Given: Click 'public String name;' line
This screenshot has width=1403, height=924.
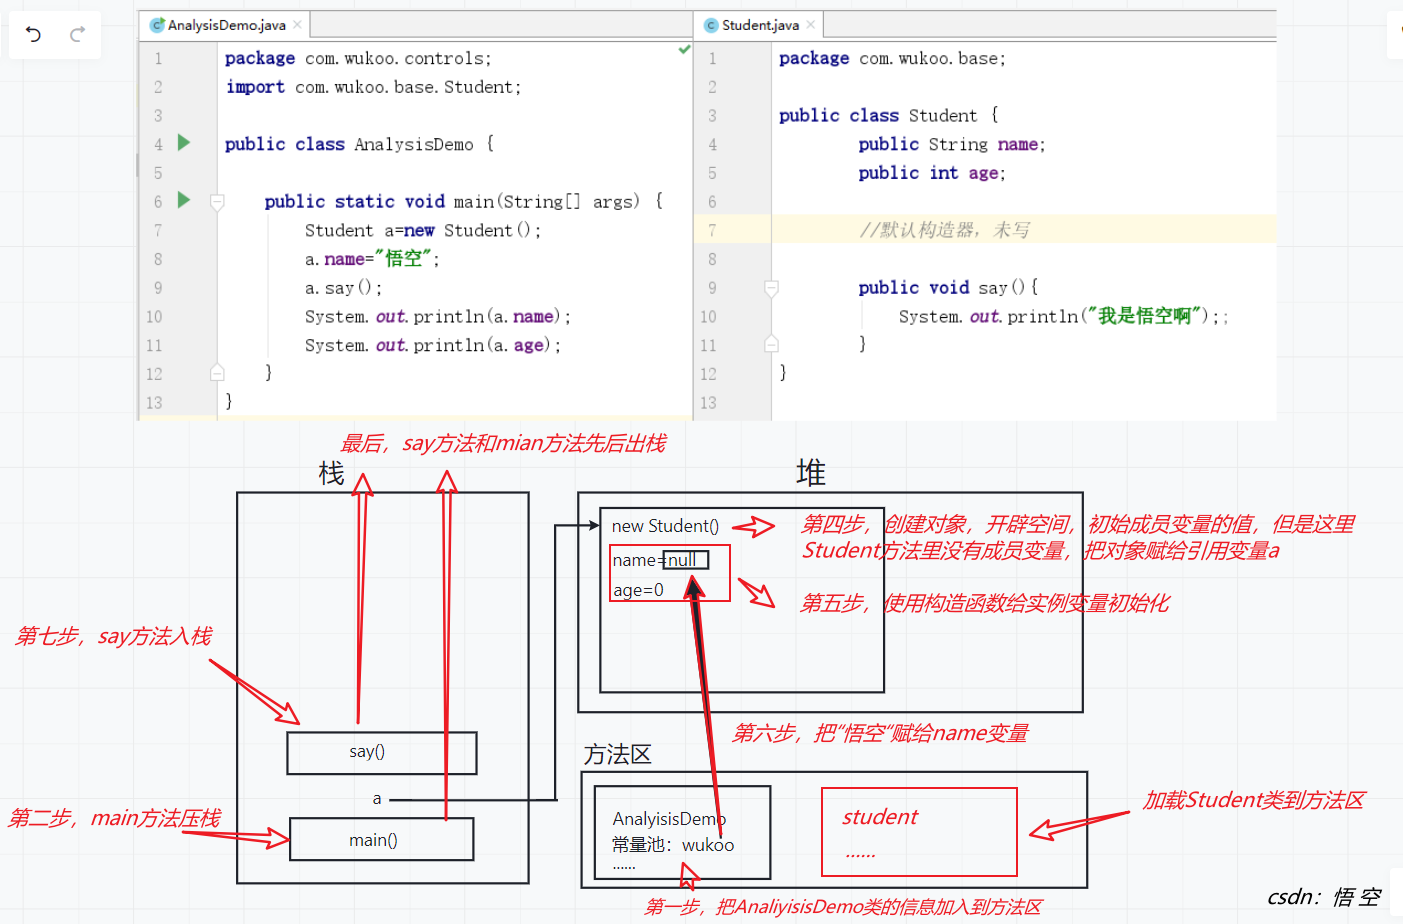Looking at the screenshot, I should (x=951, y=144).
